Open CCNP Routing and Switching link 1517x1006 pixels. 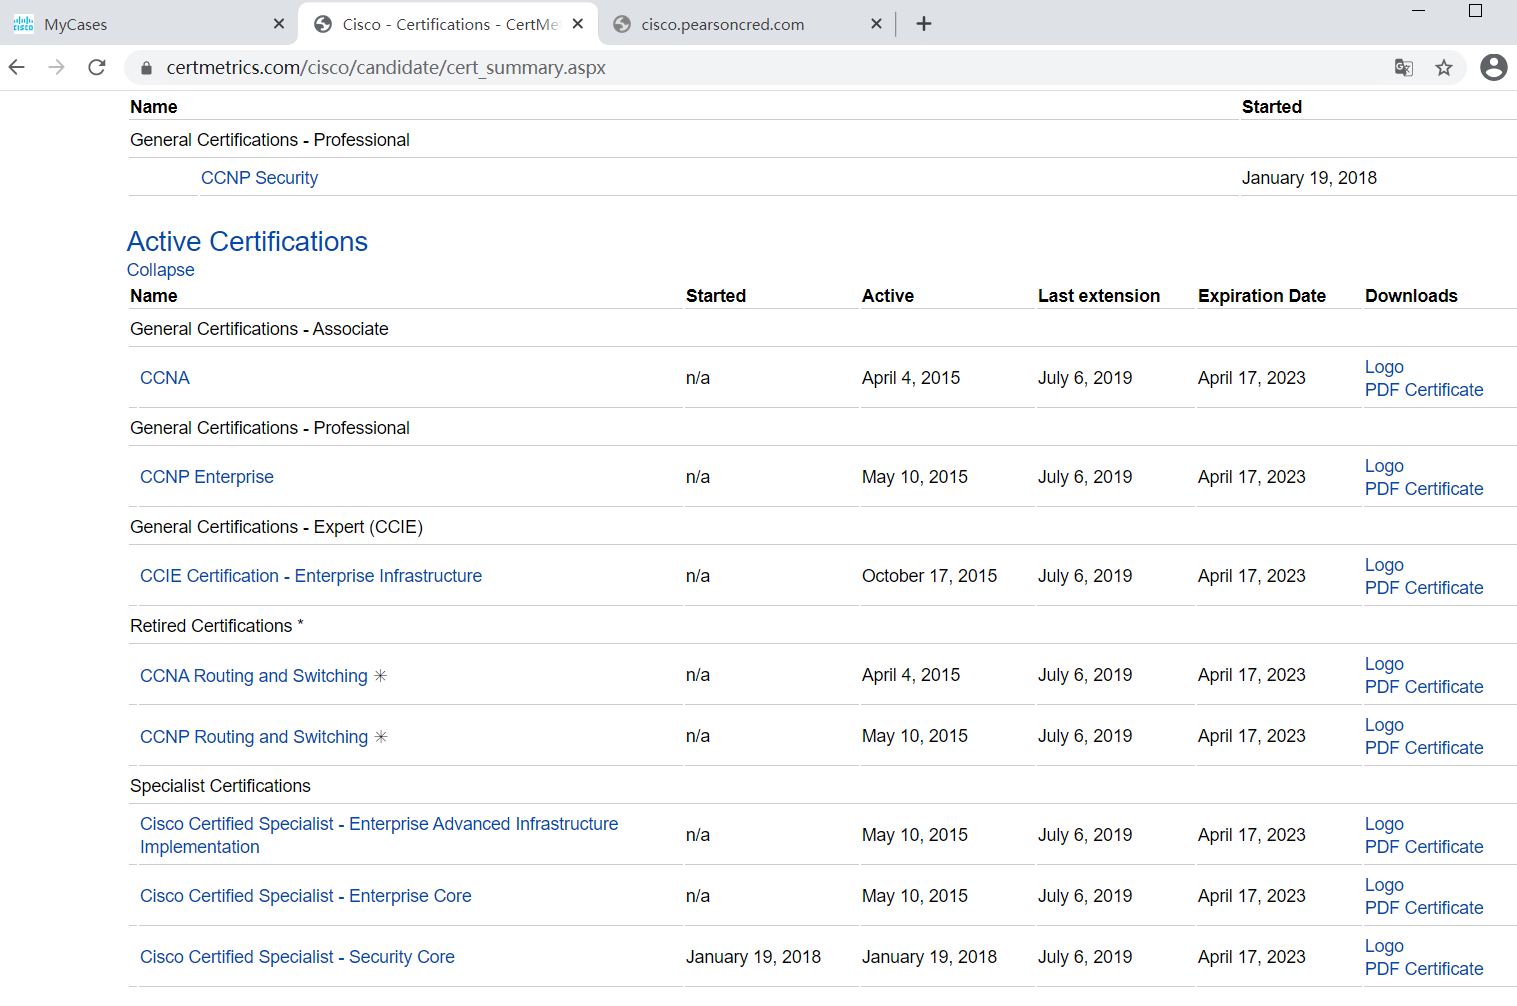[x=254, y=737]
